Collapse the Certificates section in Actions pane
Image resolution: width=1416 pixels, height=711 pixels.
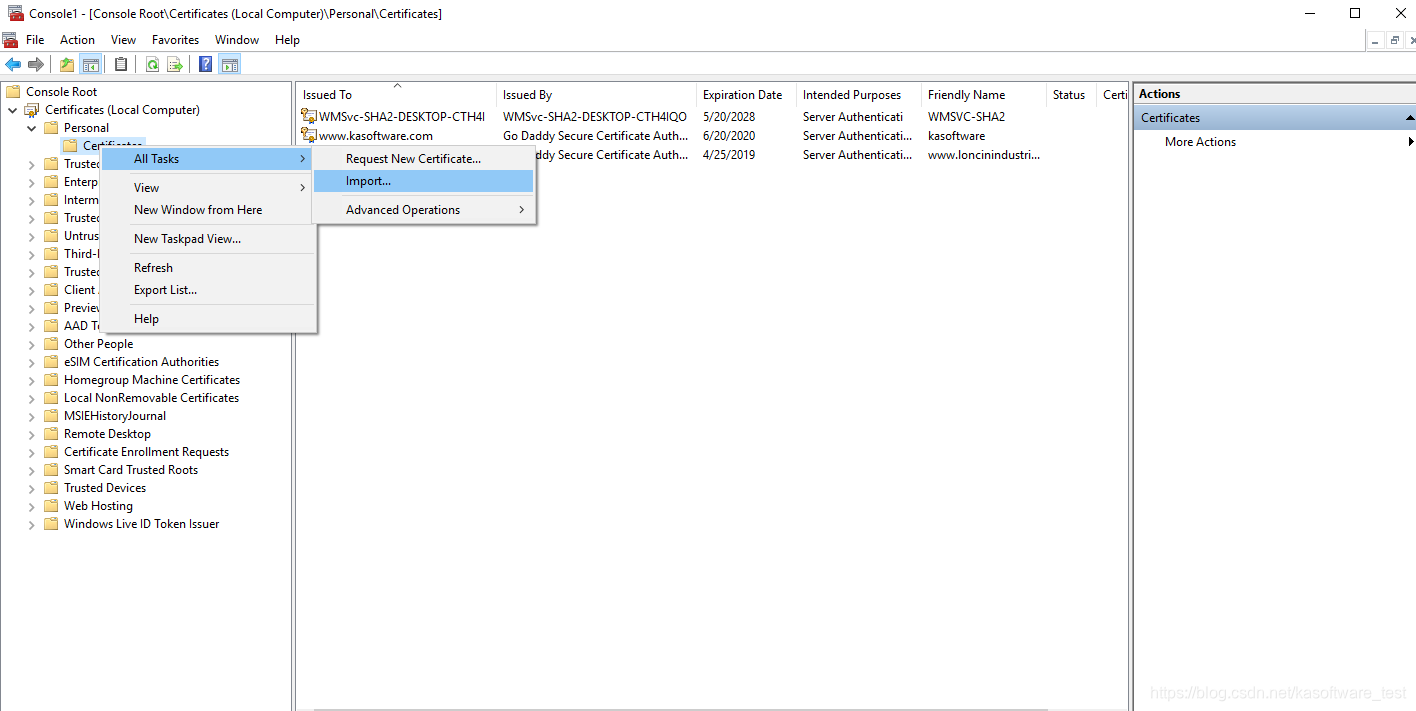1410,118
